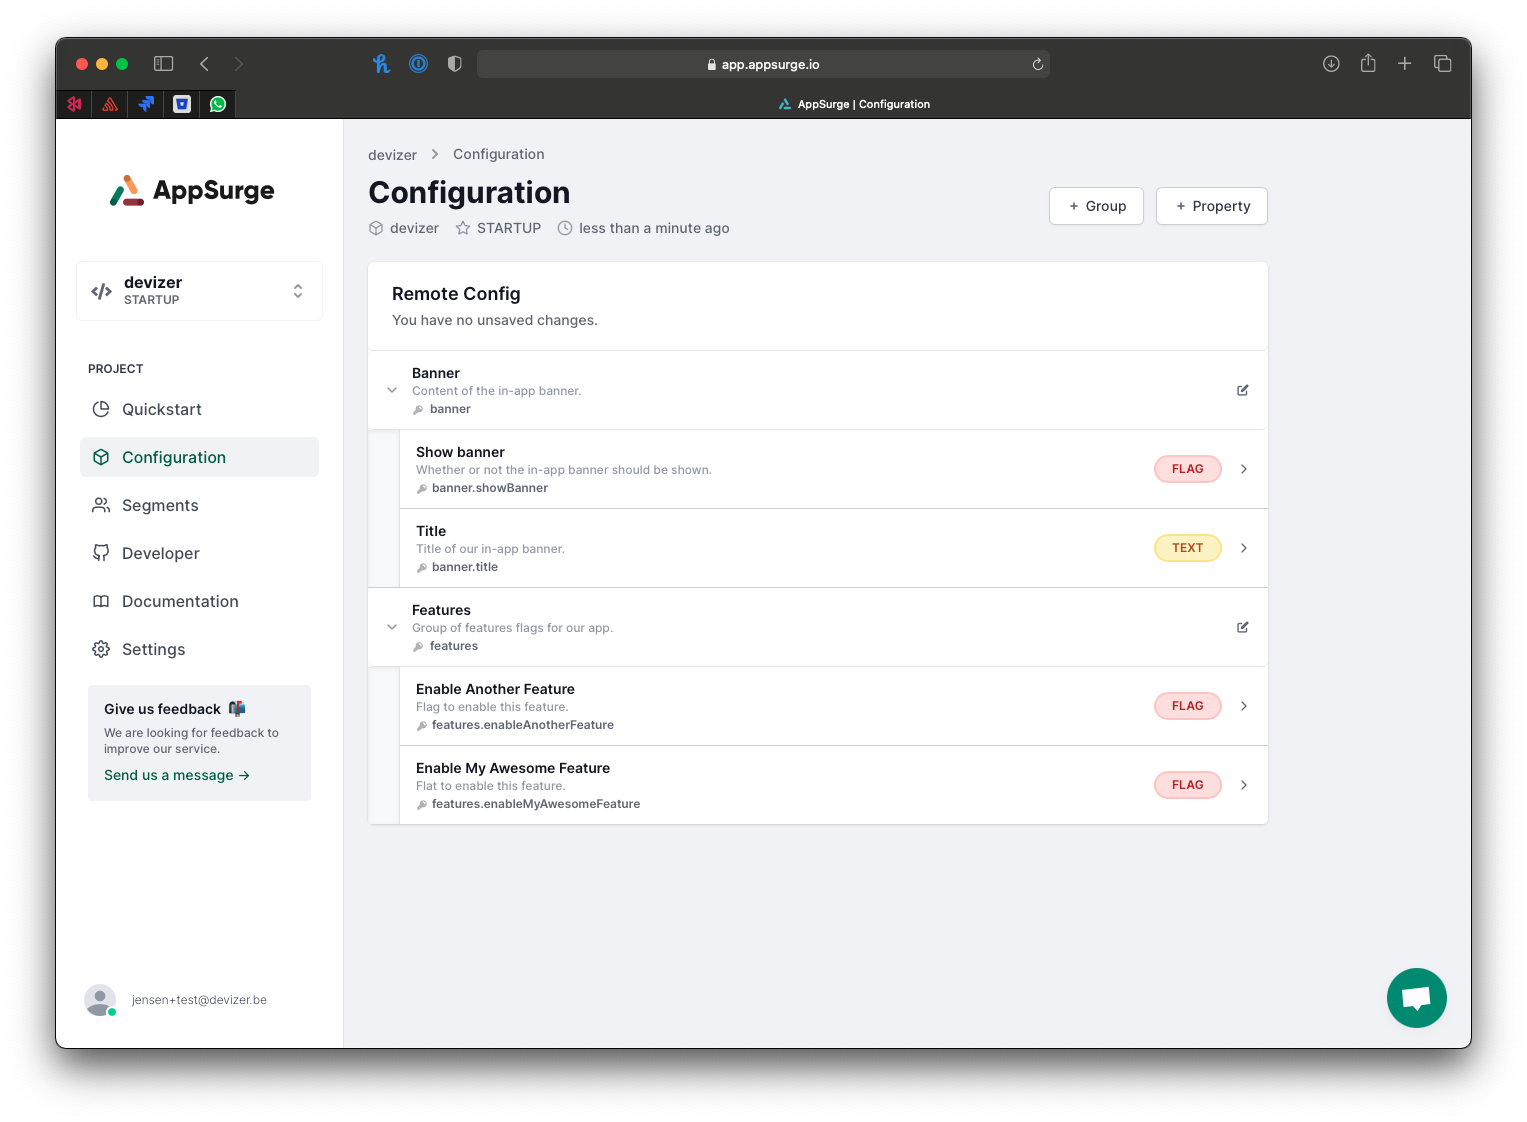Click jensen+test@devizer.be account text
This screenshot has width=1527, height=1122.
(x=199, y=1000)
